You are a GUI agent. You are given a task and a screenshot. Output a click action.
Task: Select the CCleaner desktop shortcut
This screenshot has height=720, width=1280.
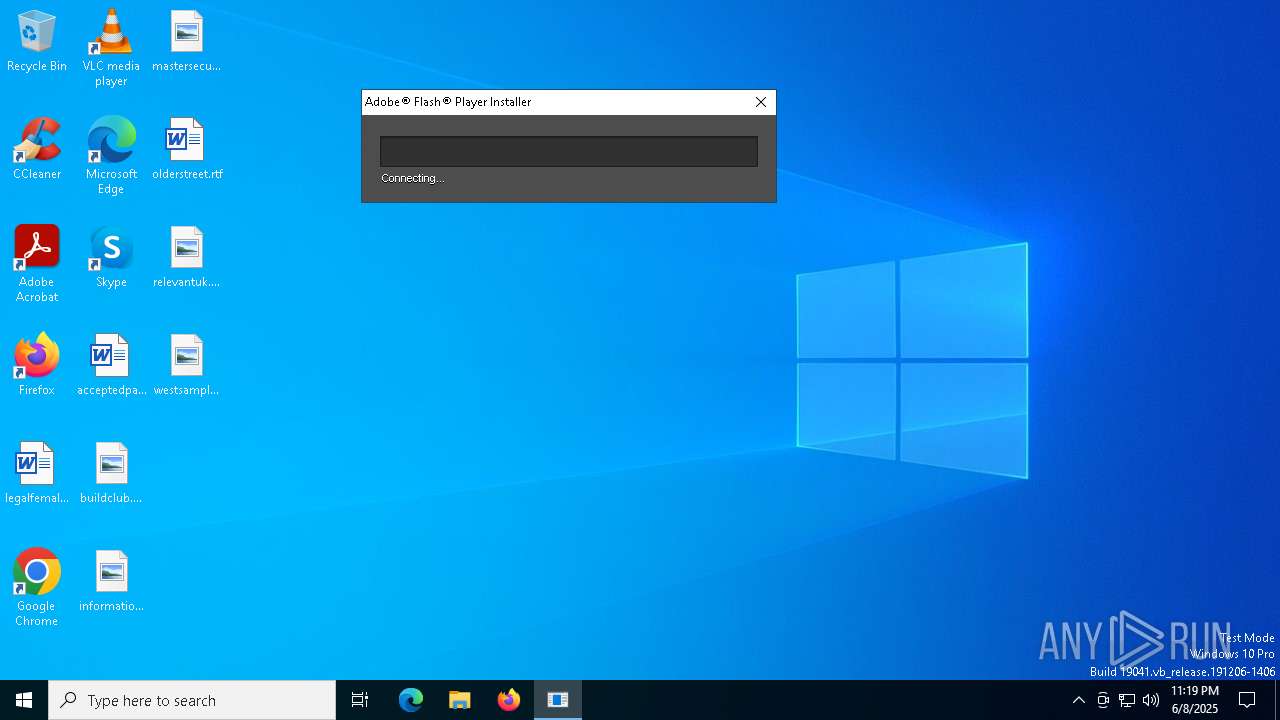click(x=37, y=150)
